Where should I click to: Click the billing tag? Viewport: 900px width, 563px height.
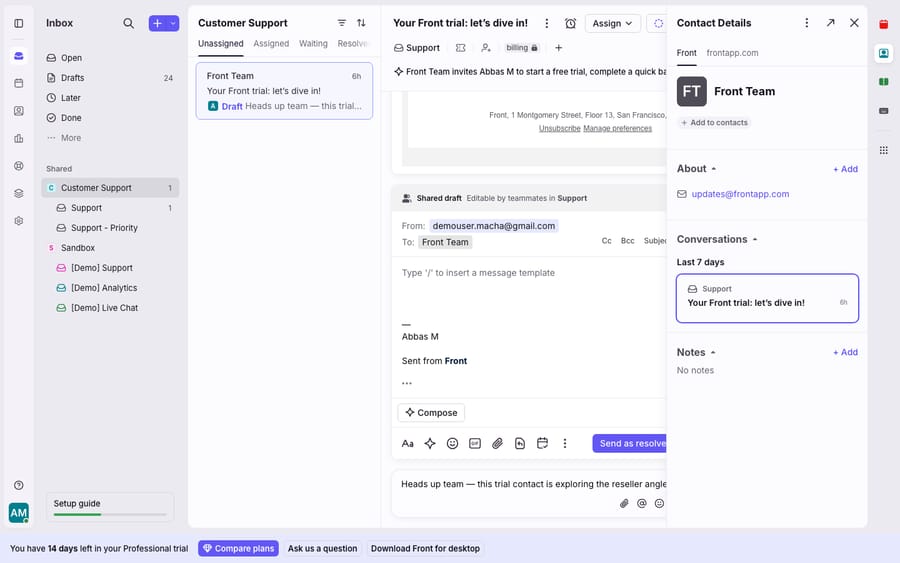point(522,48)
